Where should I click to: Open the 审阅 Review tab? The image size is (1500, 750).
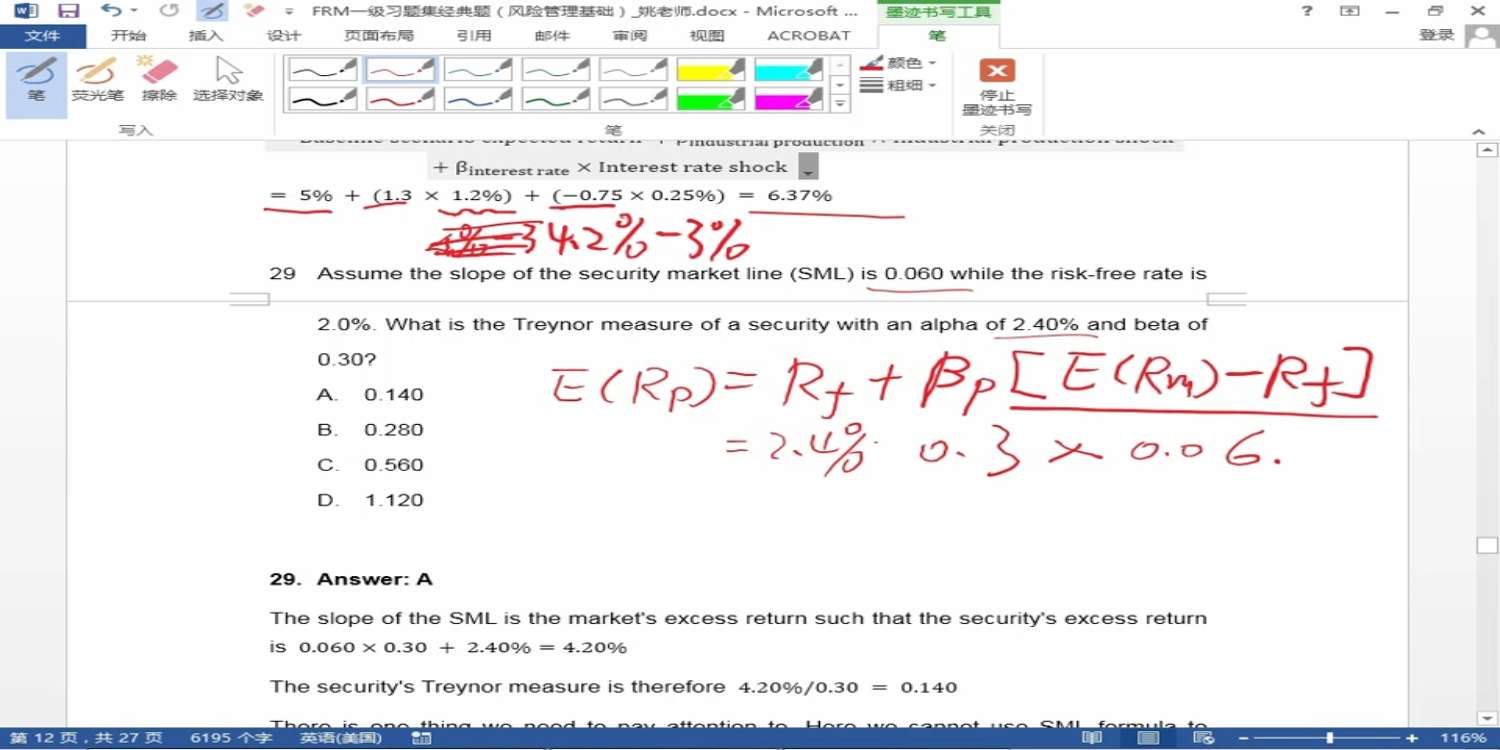(630, 35)
